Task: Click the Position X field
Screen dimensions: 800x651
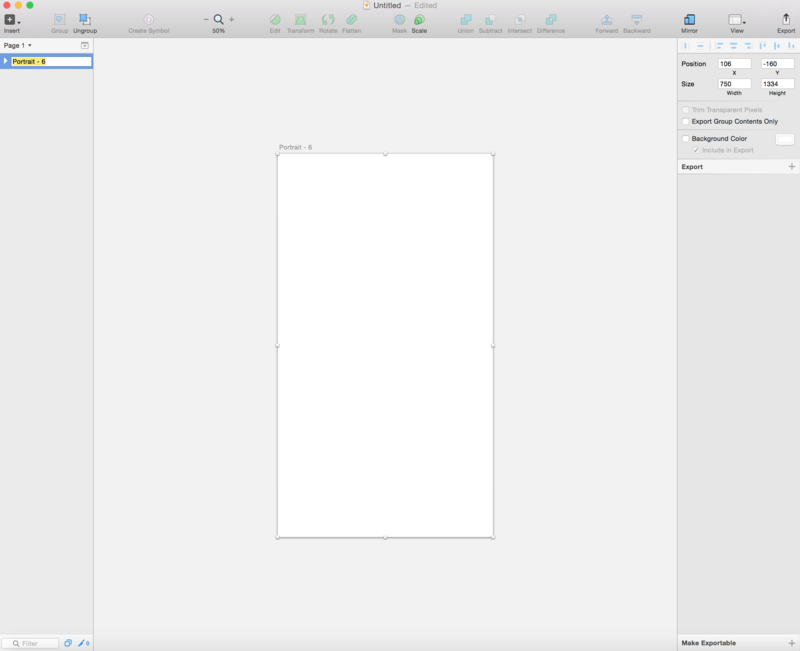Action: (x=734, y=64)
